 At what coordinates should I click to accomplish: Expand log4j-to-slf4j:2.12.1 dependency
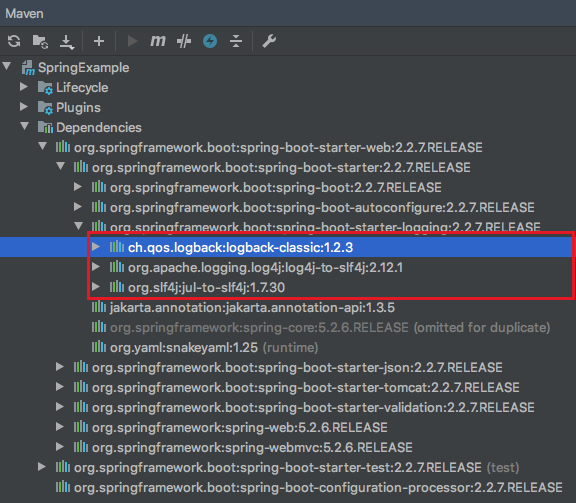[x=96, y=267]
